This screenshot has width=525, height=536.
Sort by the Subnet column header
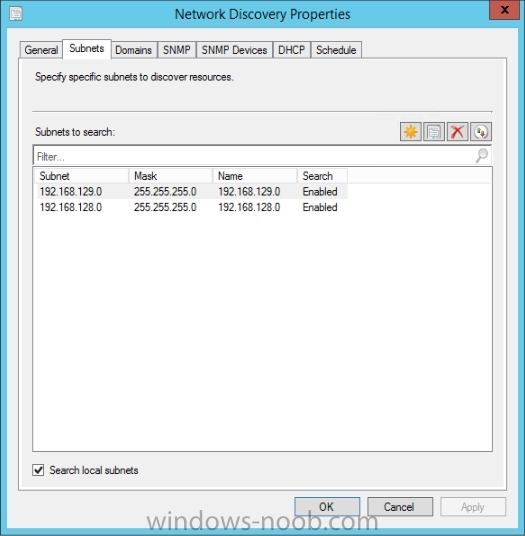pyautogui.click(x=82, y=176)
